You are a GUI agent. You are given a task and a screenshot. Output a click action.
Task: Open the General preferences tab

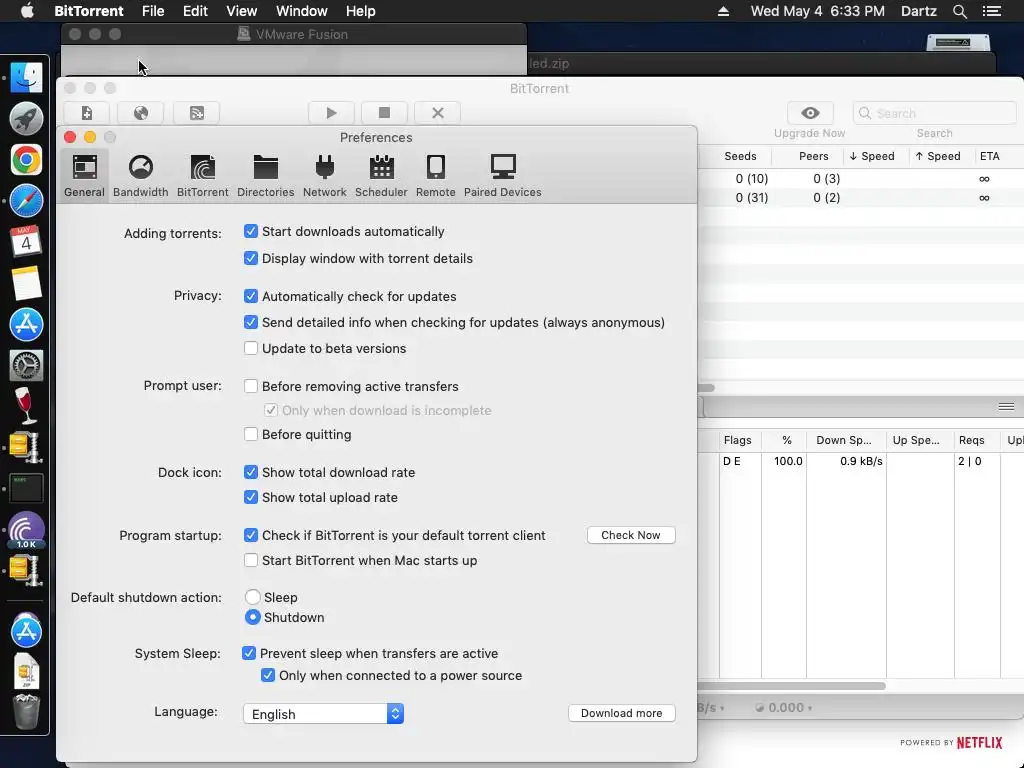click(84, 175)
